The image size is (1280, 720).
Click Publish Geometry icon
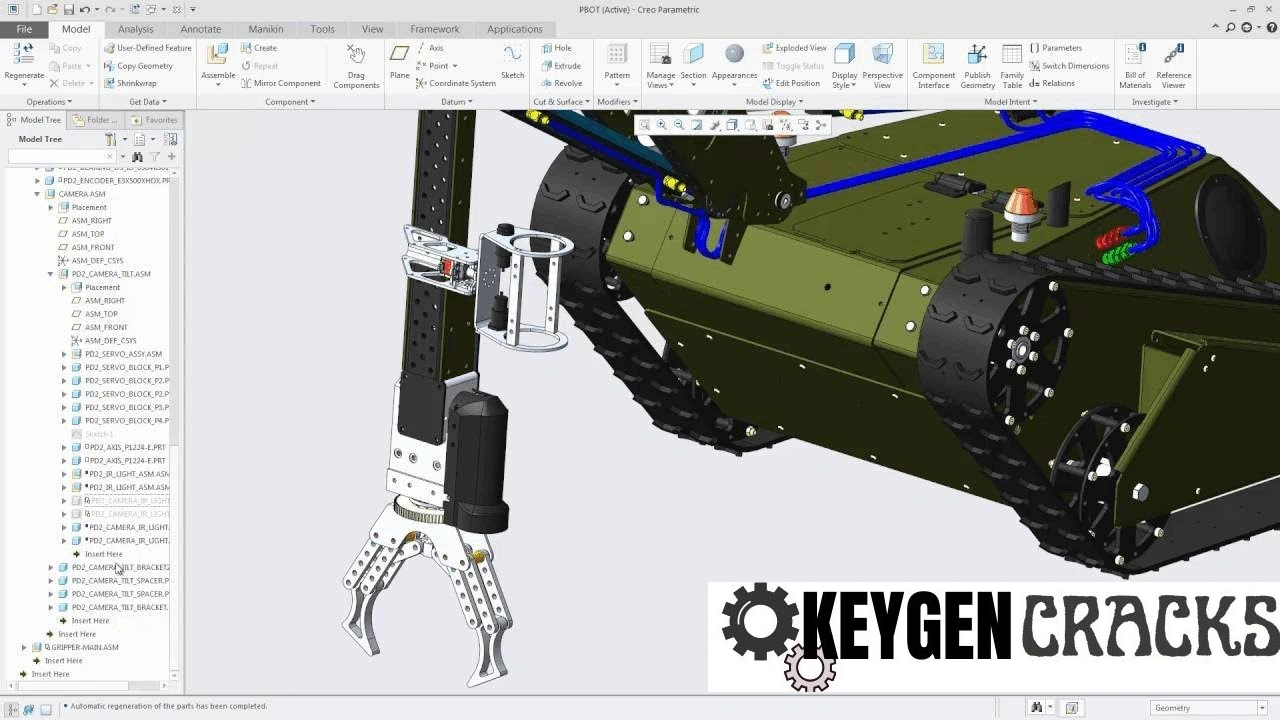click(977, 55)
